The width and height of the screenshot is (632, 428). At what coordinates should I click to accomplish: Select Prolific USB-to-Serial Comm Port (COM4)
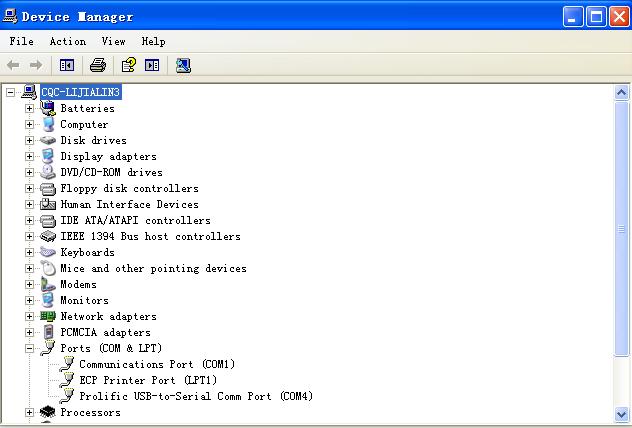(x=196, y=396)
